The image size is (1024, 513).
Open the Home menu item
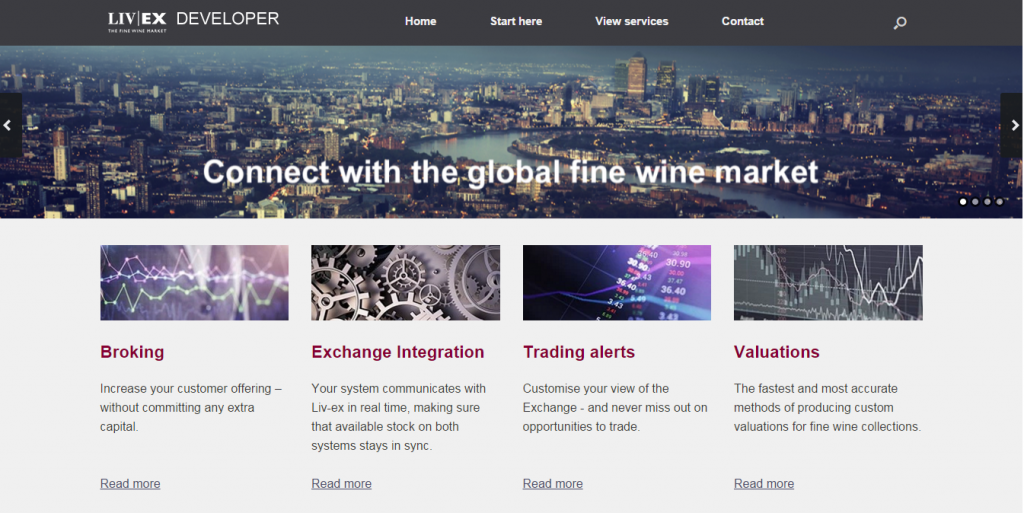[x=421, y=22]
